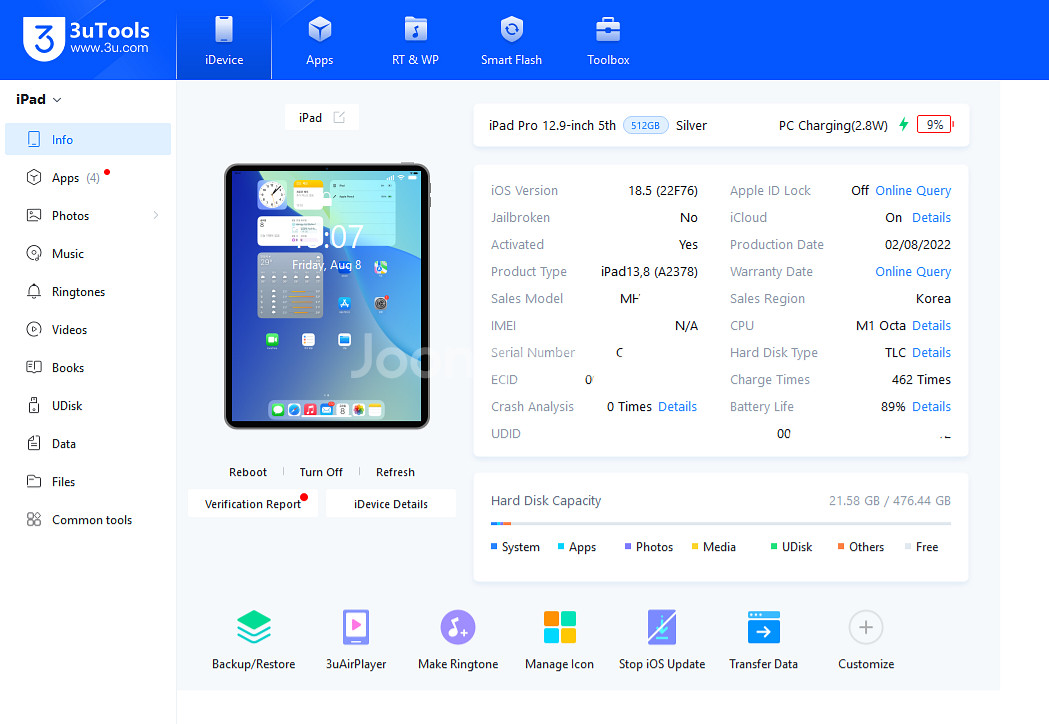Click the Customize plus icon

pyautogui.click(x=866, y=627)
